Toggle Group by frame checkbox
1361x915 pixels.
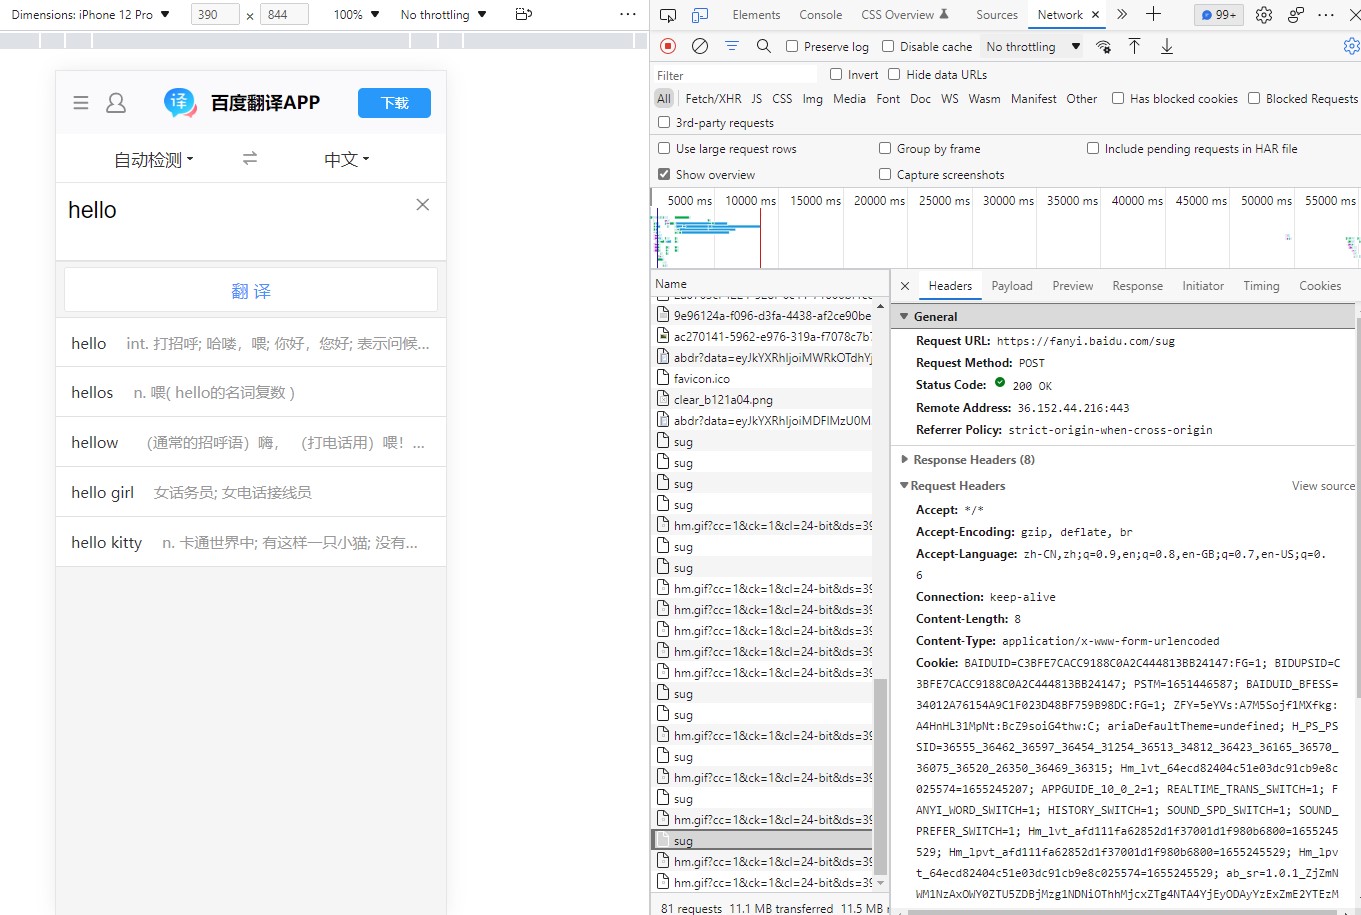pyautogui.click(x=885, y=148)
